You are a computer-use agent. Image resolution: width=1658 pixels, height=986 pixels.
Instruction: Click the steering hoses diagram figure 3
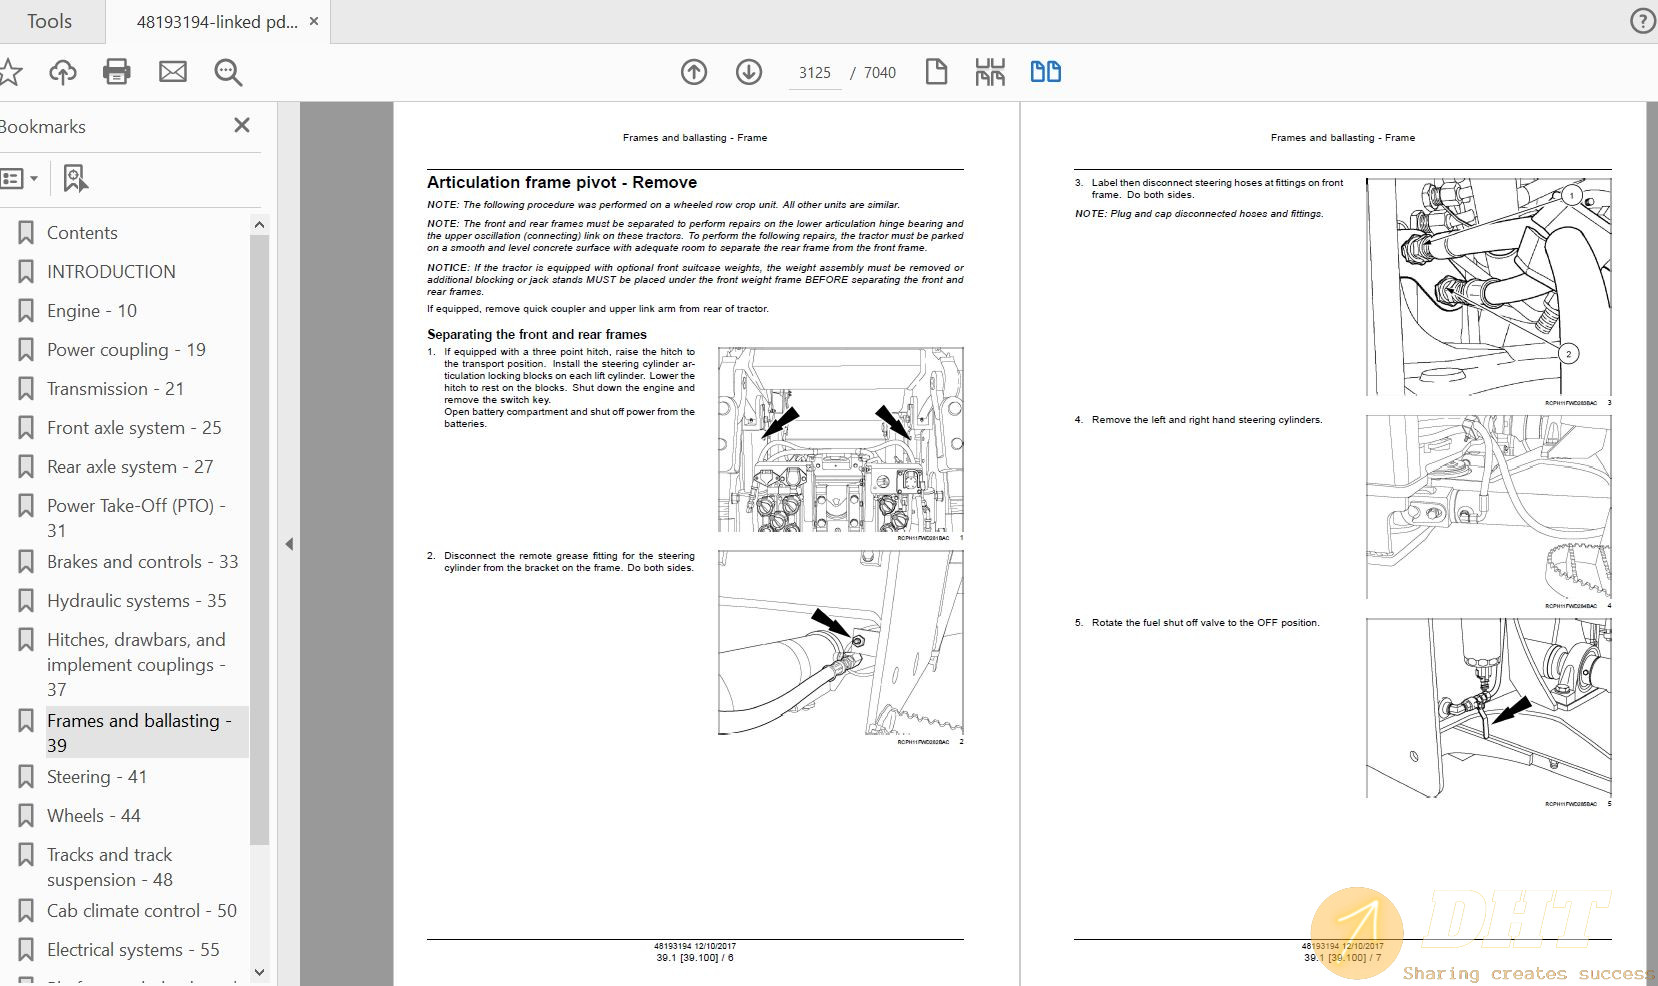click(1488, 287)
